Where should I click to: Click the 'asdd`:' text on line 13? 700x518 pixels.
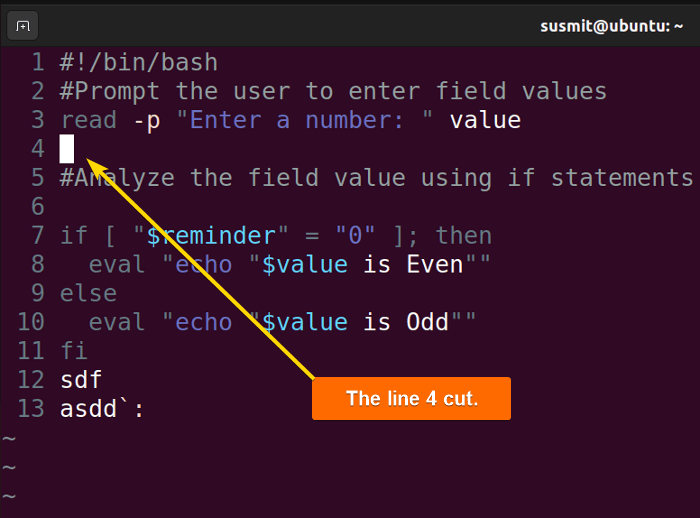tap(102, 409)
